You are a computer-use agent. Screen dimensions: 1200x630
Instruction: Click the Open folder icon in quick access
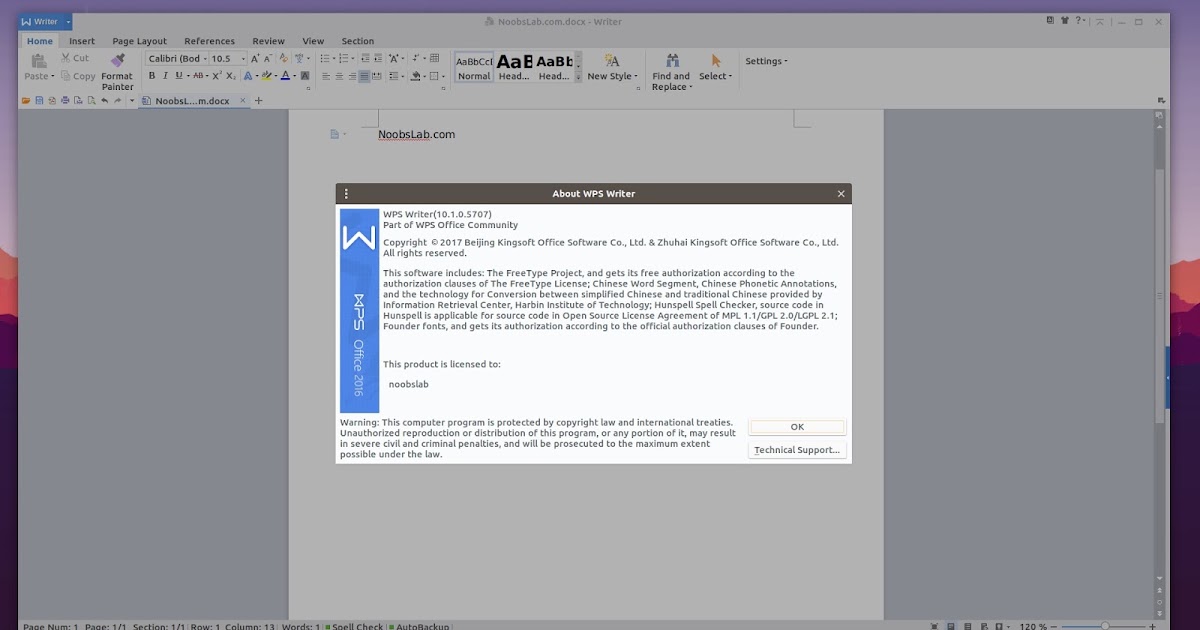(26, 101)
